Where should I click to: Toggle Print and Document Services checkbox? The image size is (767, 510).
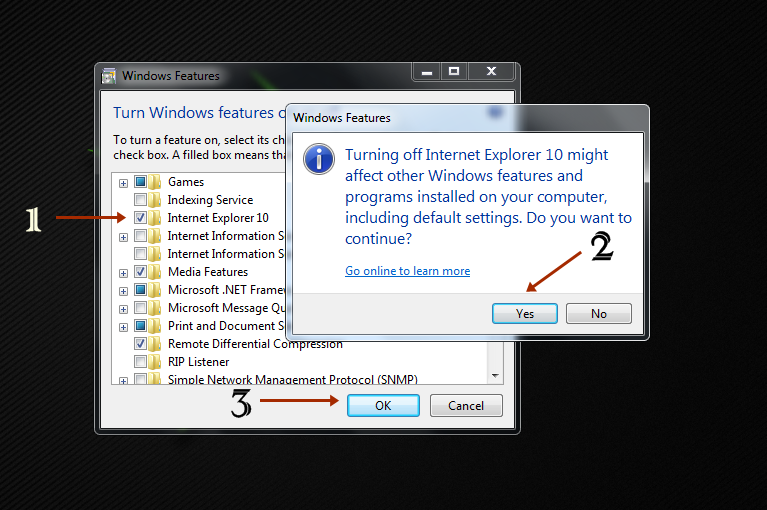(x=140, y=325)
